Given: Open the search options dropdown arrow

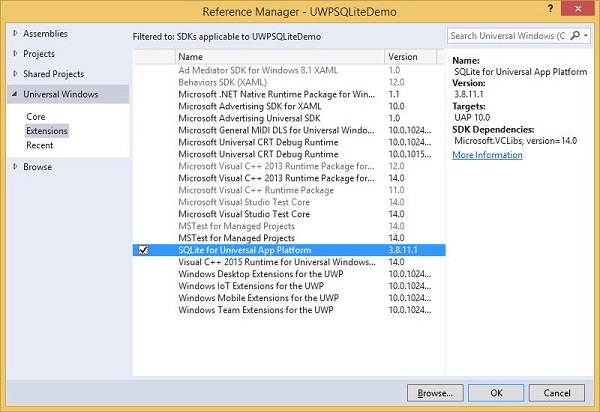Looking at the screenshot, I should (585, 36).
